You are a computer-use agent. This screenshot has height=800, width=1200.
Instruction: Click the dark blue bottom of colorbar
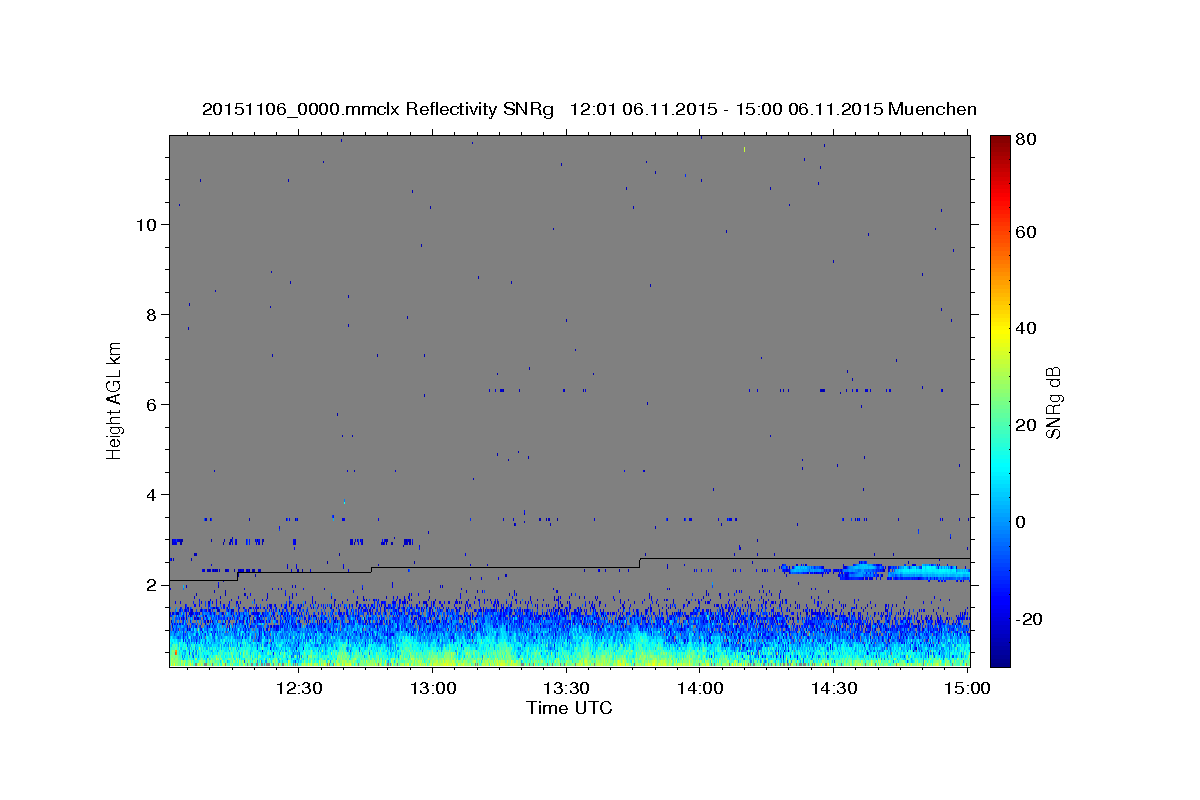click(999, 657)
